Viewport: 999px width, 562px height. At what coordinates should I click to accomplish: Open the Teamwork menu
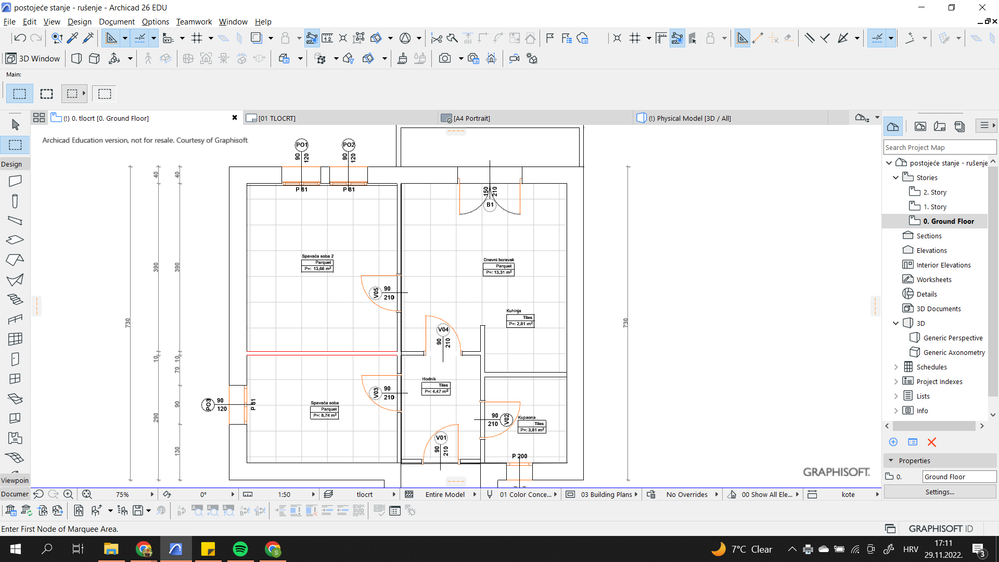(193, 21)
